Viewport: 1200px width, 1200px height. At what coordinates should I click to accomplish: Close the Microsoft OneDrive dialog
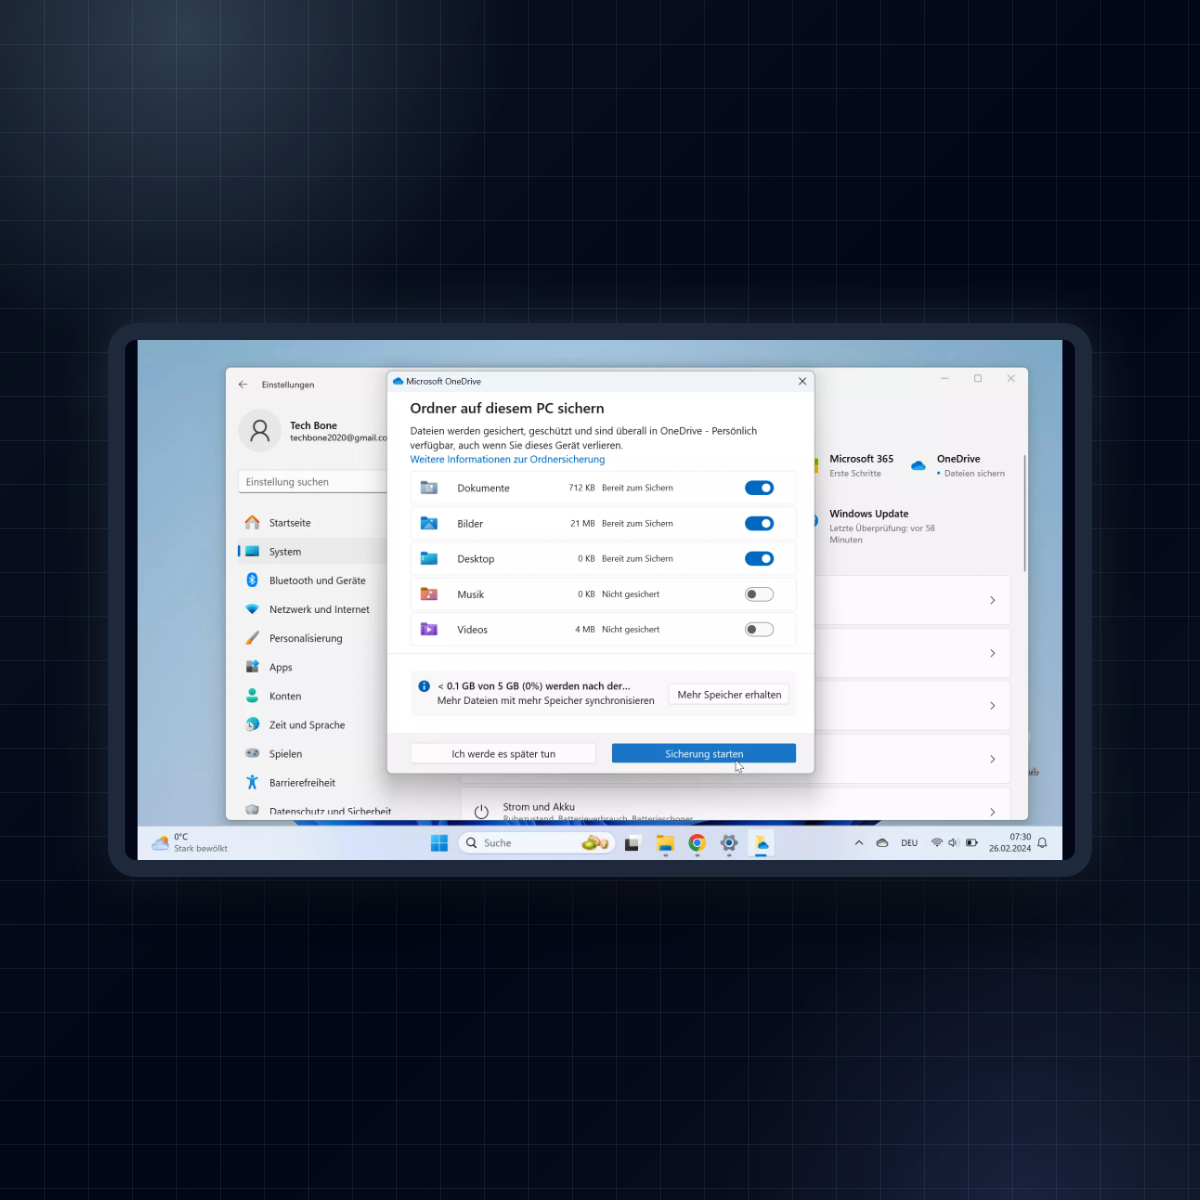point(802,381)
